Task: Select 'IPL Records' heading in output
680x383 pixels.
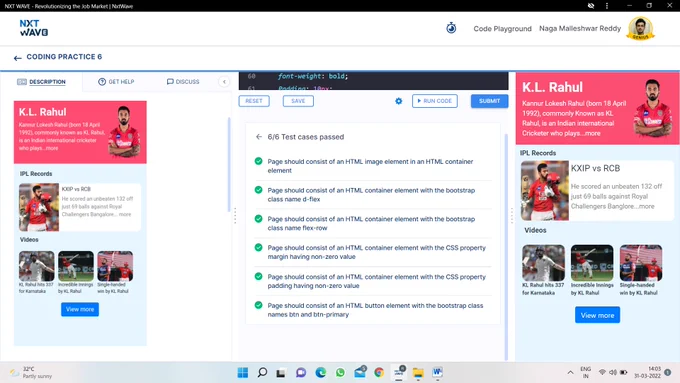Action: click(x=538, y=153)
